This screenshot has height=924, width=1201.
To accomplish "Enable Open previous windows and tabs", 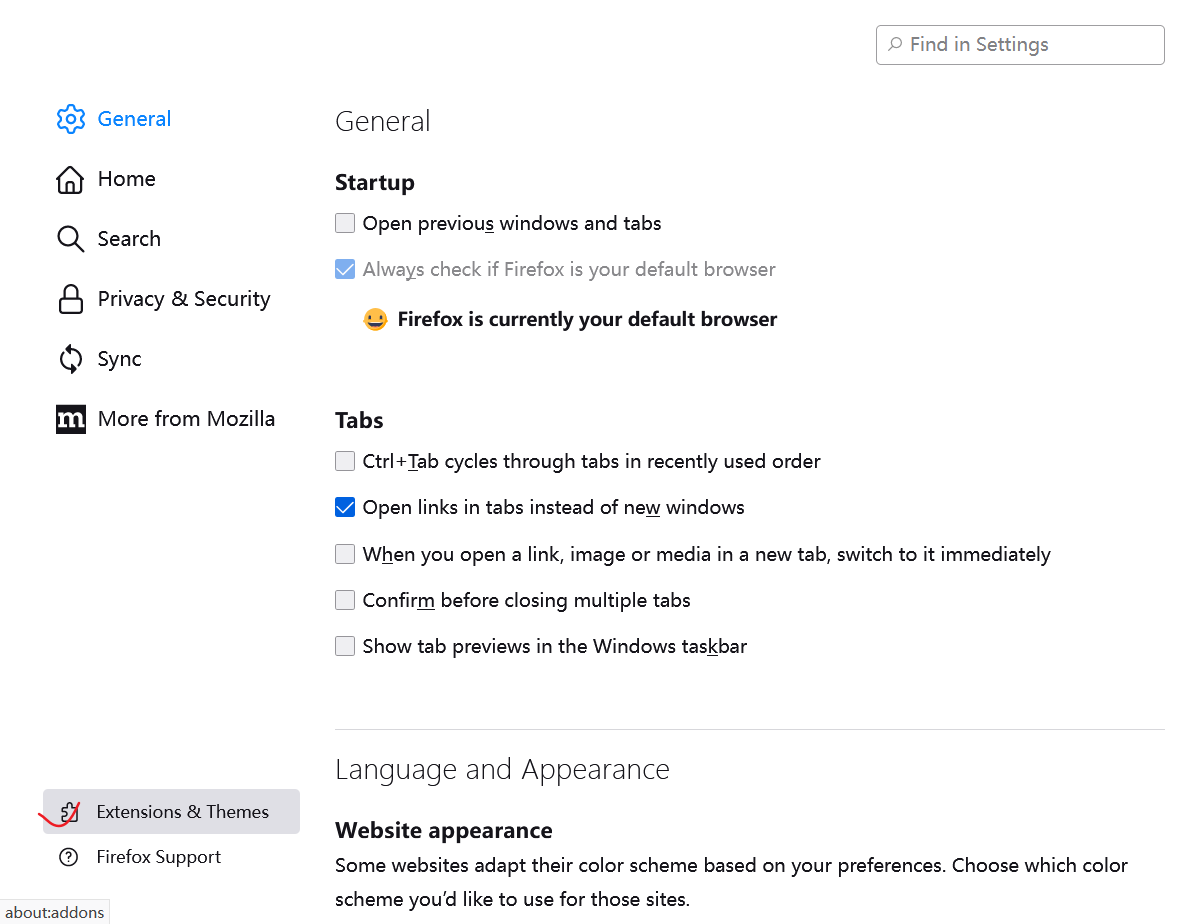I will (x=345, y=223).
